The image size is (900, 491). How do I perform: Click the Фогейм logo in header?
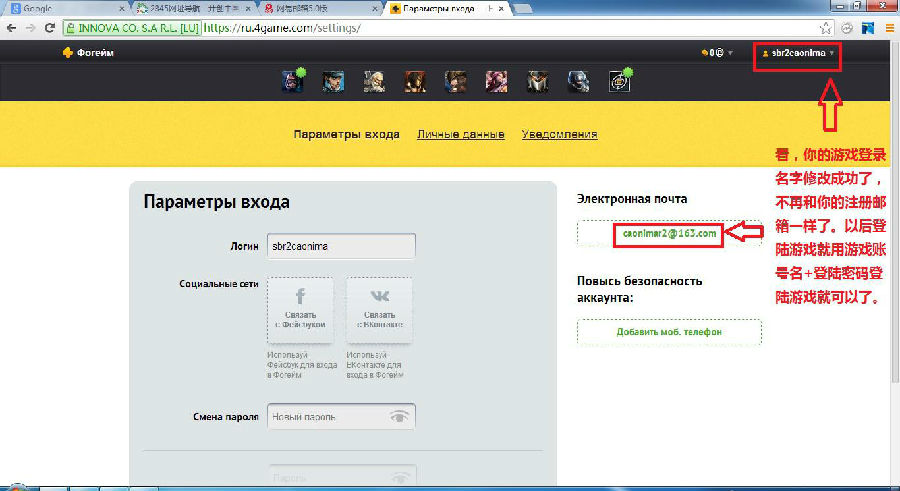(88, 53)
